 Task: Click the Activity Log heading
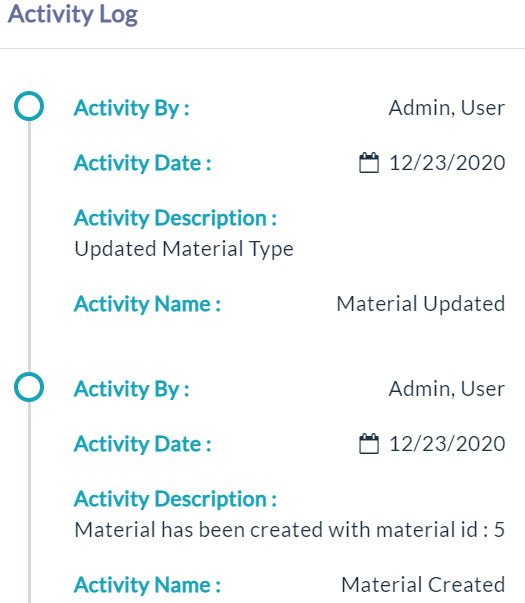[73, 14]
